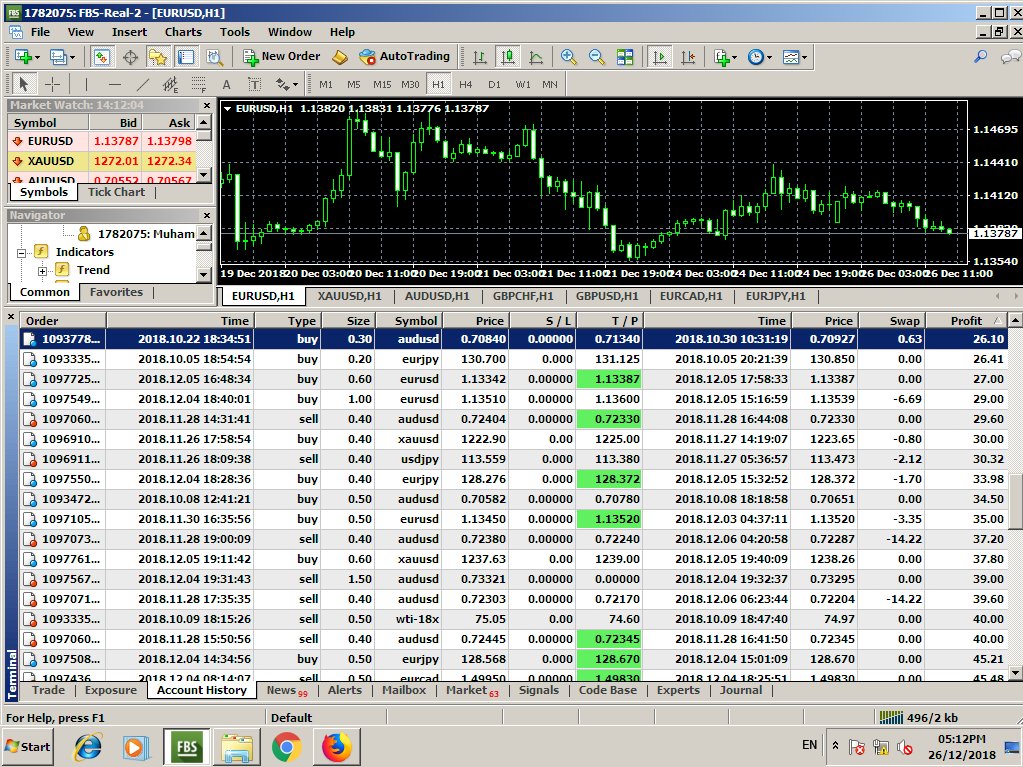Select the Text tool letter A

226,84
